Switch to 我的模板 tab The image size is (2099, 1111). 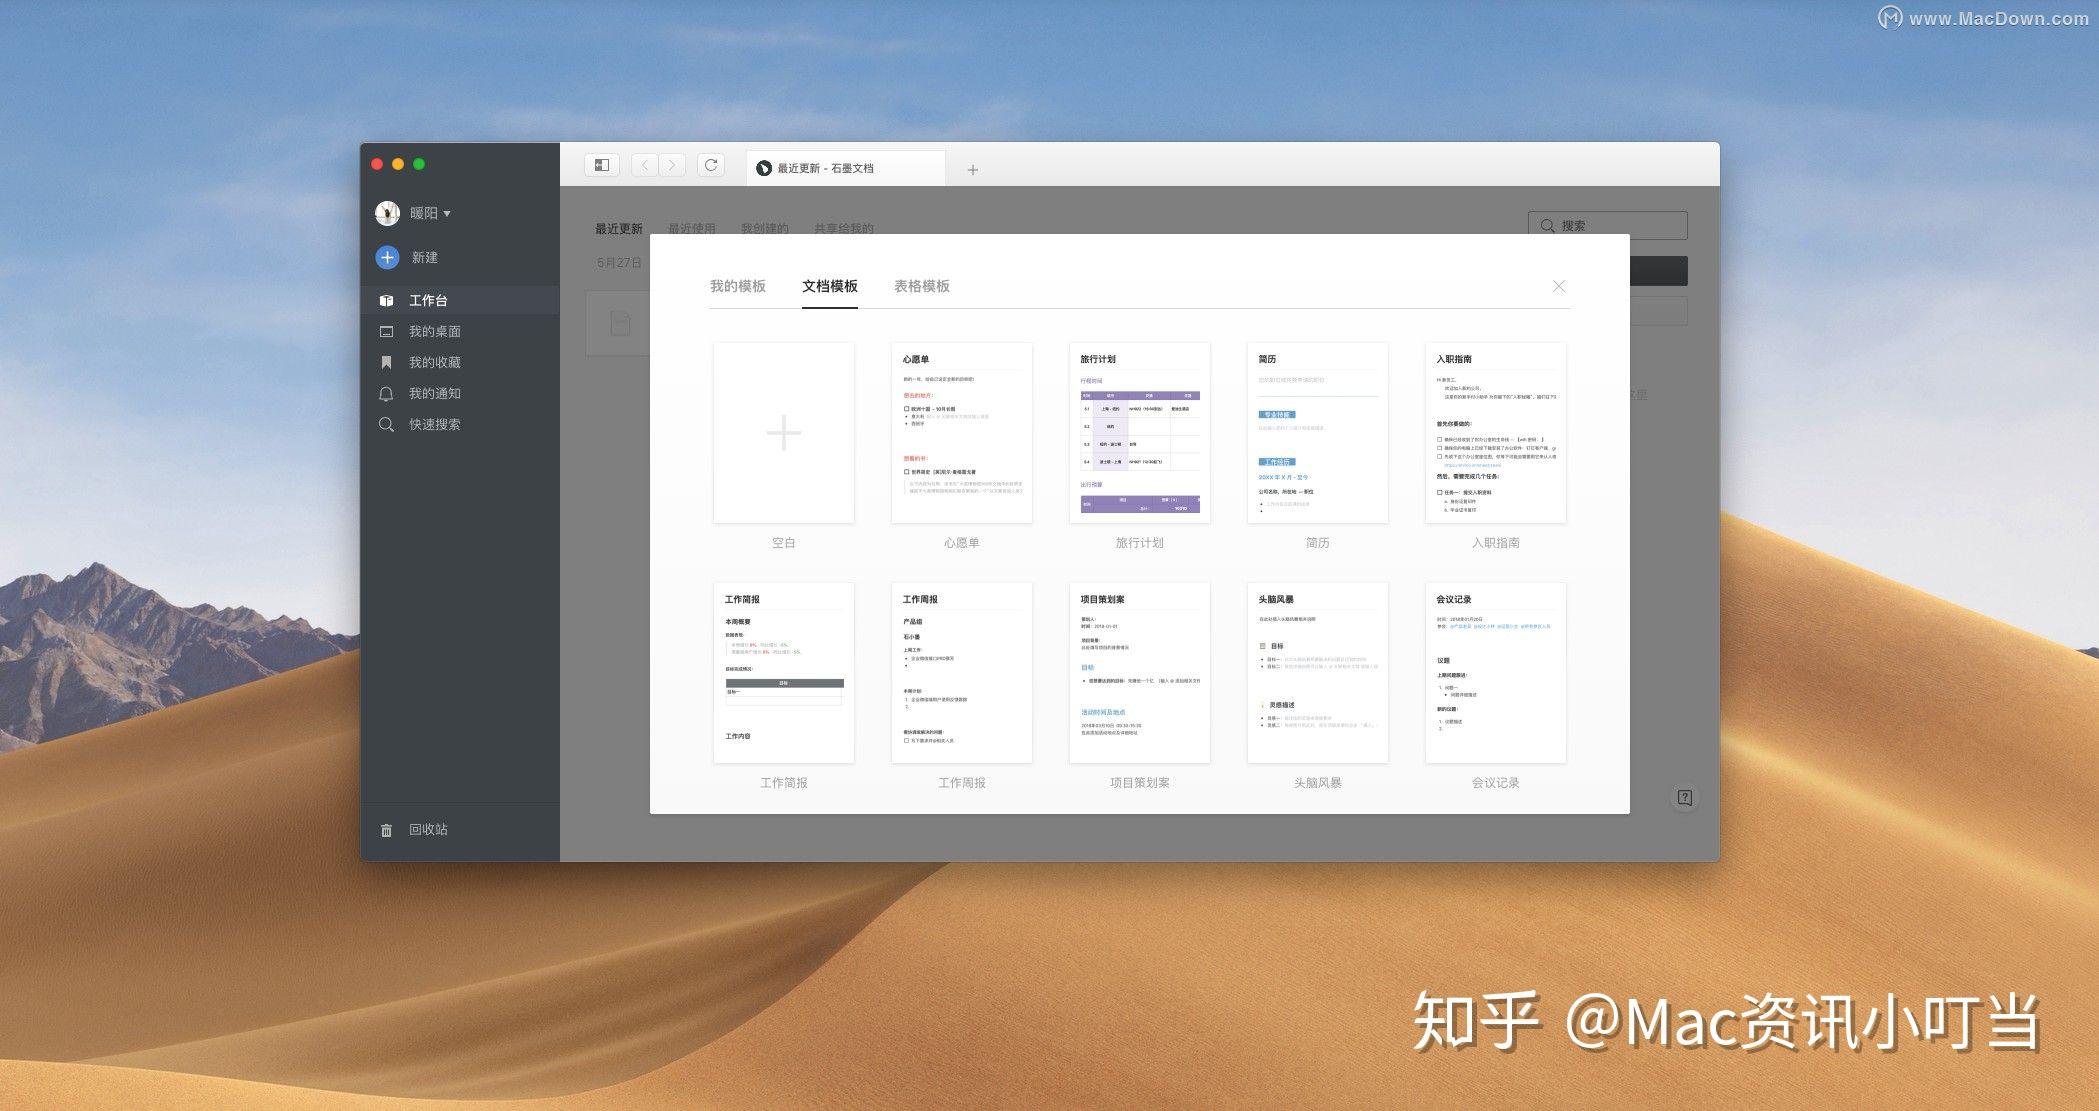coord(738,286)
